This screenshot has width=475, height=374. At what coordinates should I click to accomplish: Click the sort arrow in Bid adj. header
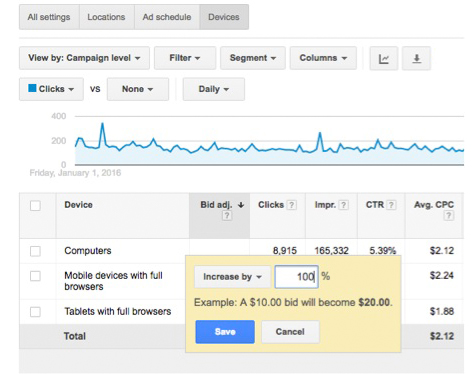click(x=241, y=205)
